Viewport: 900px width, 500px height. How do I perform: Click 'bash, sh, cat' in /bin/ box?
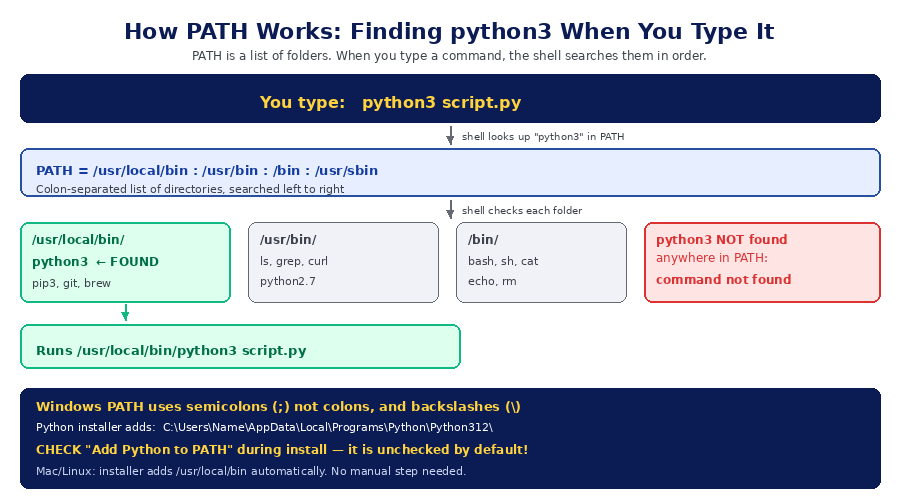(503, 261)
